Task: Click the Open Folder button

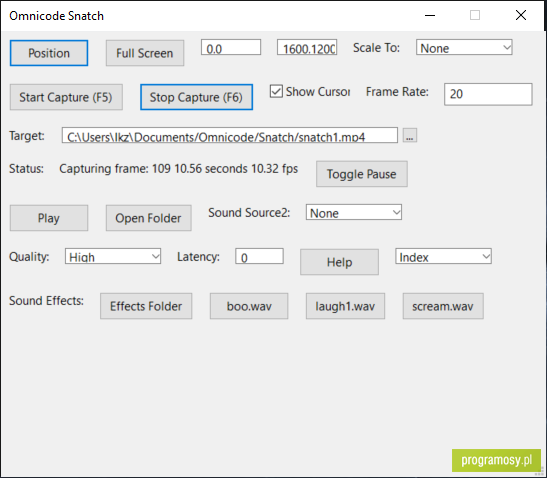Action: (149, 218)
